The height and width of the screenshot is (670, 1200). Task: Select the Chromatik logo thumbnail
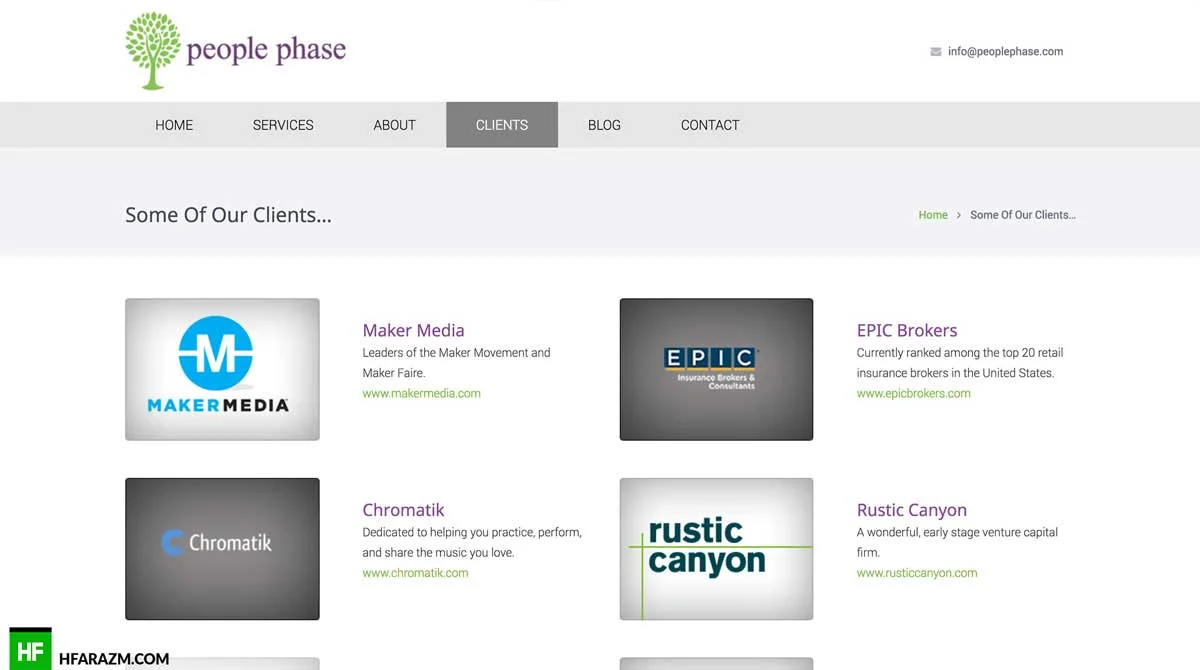(222, 549)
